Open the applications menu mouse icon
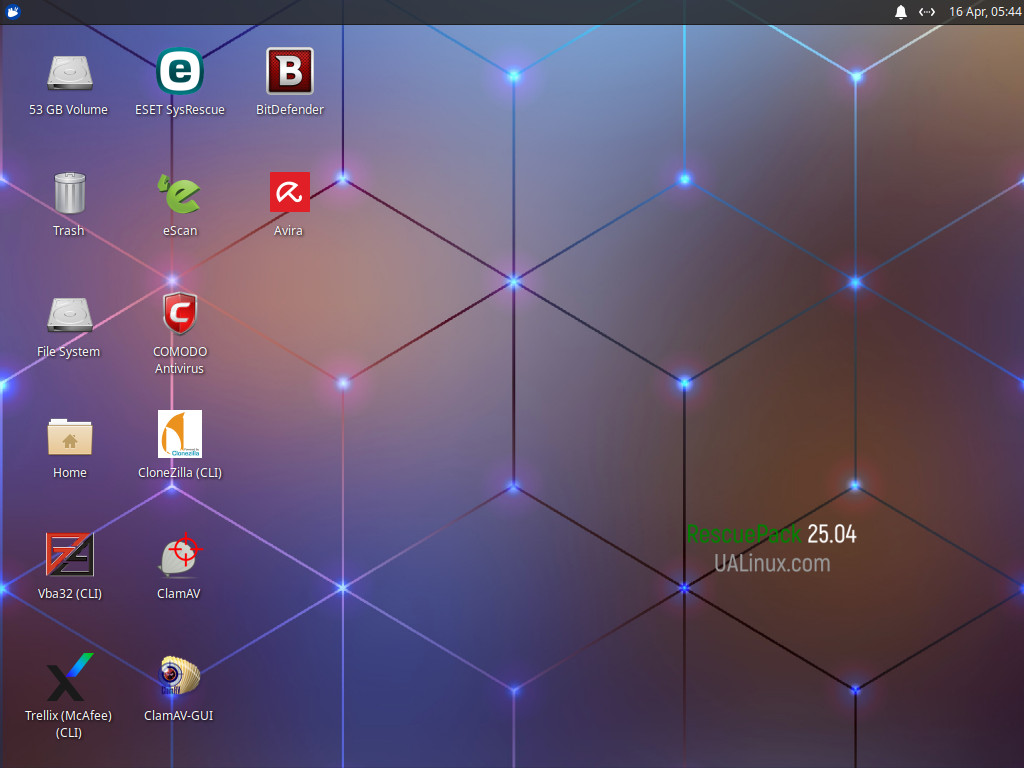This screenshot has height=768, width=1024. tap(12, 12)
